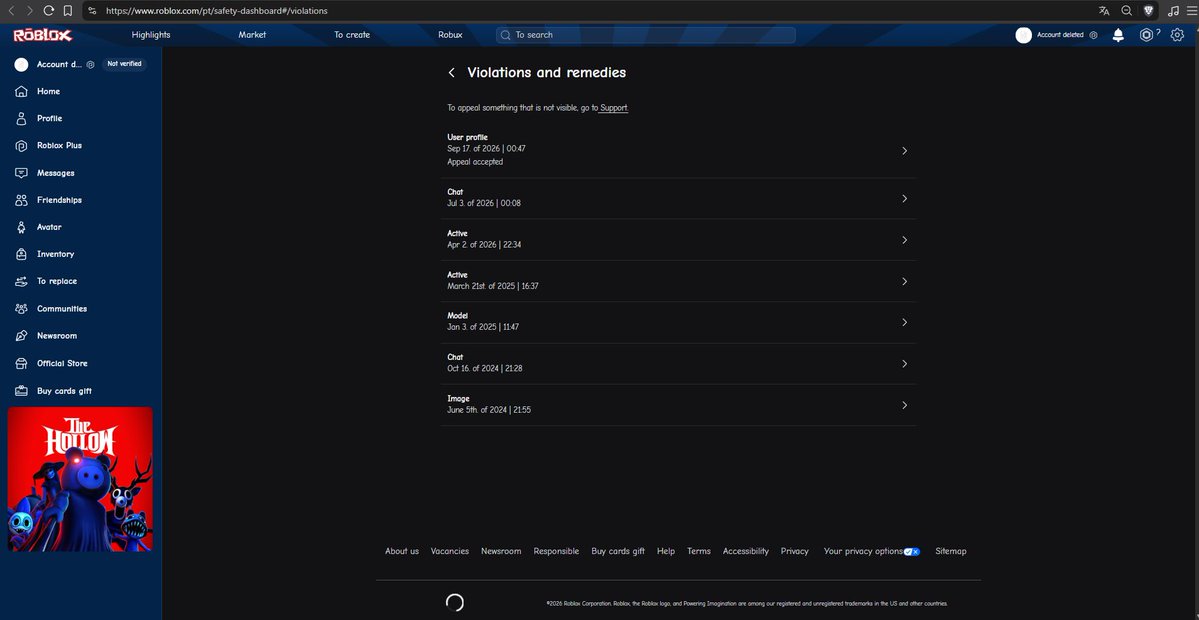Open the browser media control icon
This screenshot has height=620, width=1199.
tap(1174, 11)
